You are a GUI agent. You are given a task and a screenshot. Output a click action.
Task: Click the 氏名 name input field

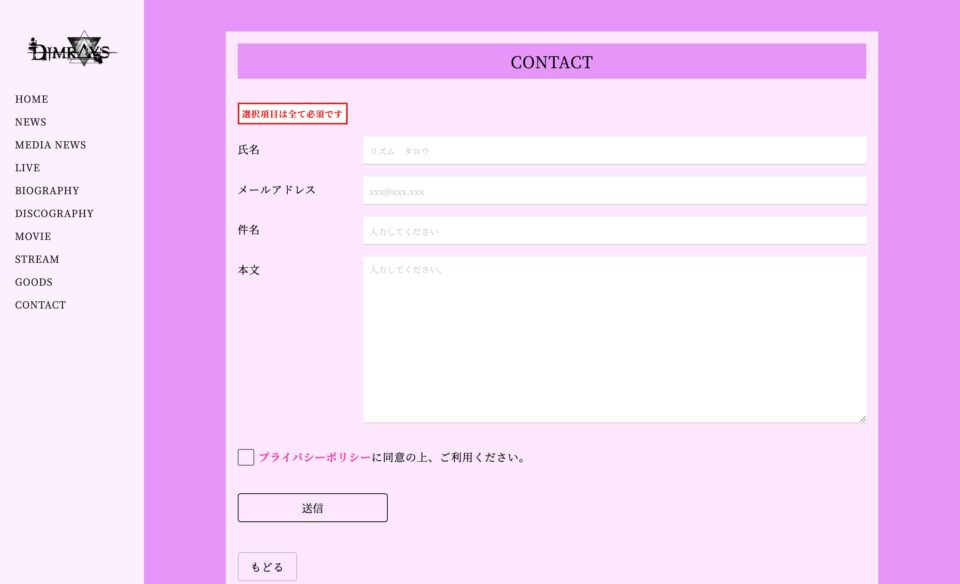tap(614, 150)
